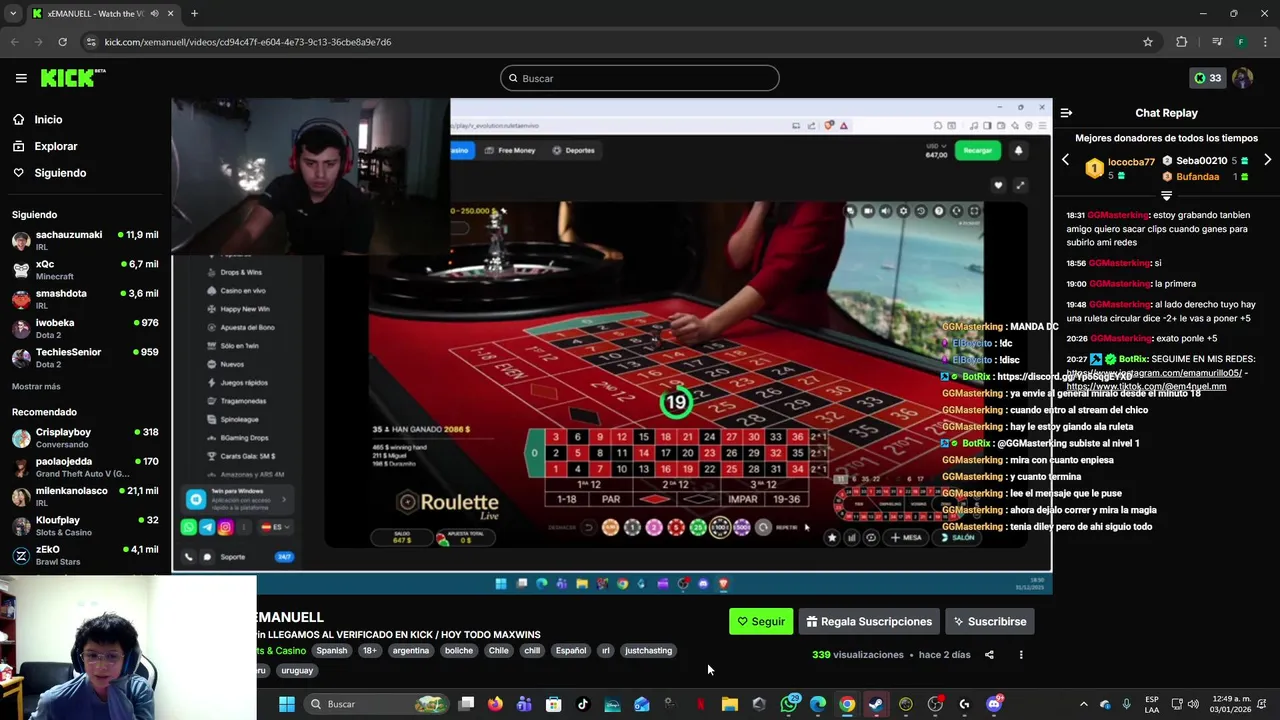Go to Inicio in the sidebar
The image size is (1280, 720).
click(48, 119)
